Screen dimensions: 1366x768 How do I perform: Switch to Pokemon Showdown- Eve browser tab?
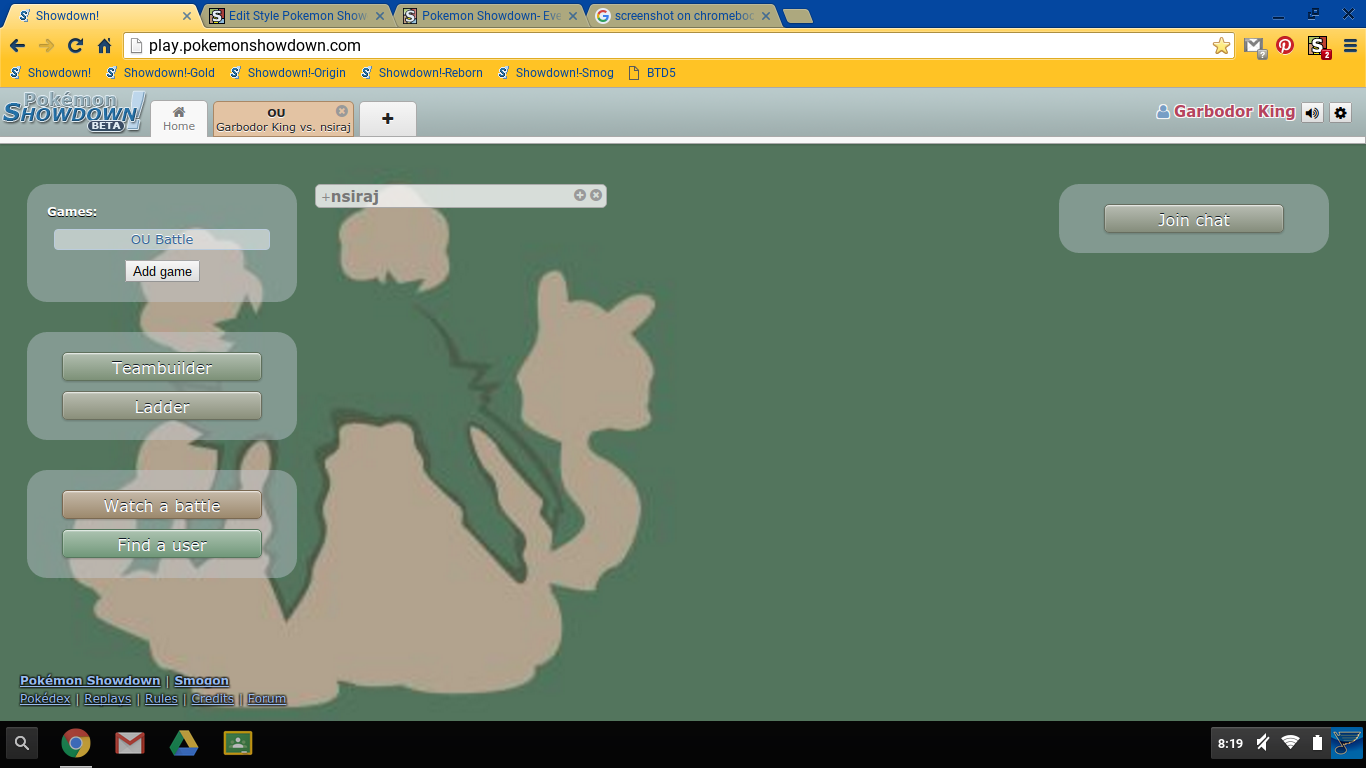[490, 16]
